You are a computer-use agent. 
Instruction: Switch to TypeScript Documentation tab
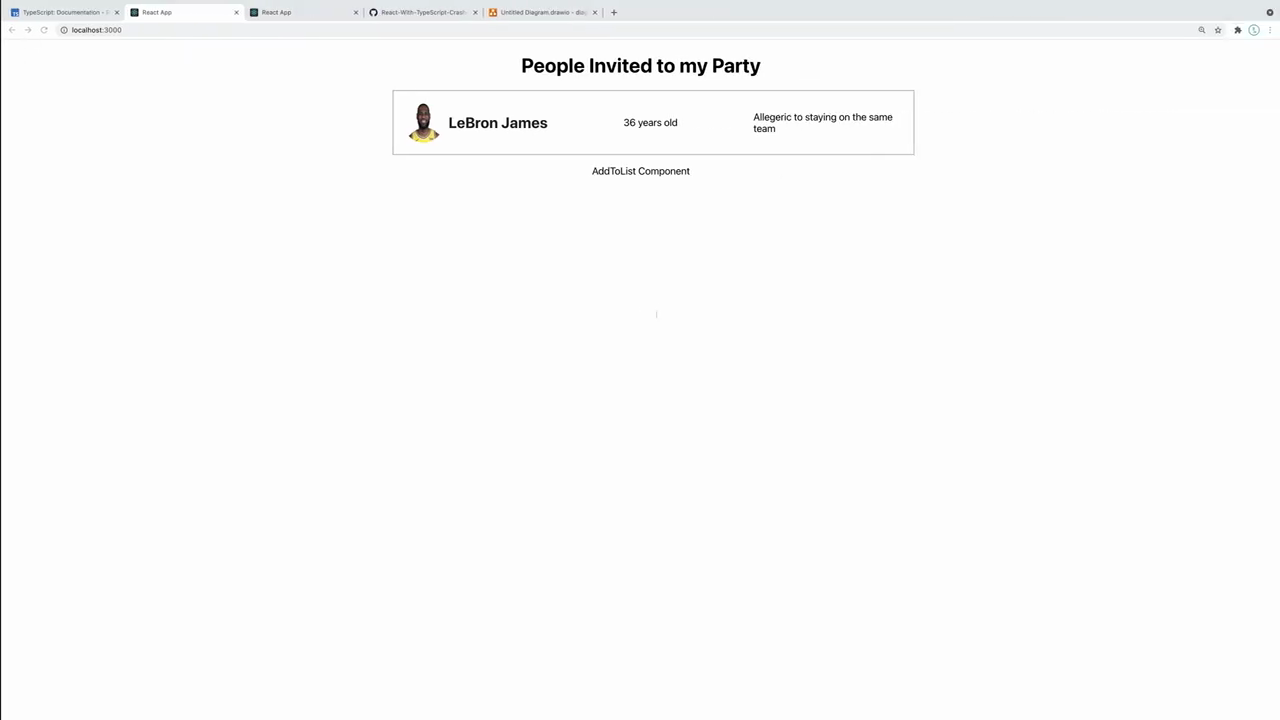point(61,12)
